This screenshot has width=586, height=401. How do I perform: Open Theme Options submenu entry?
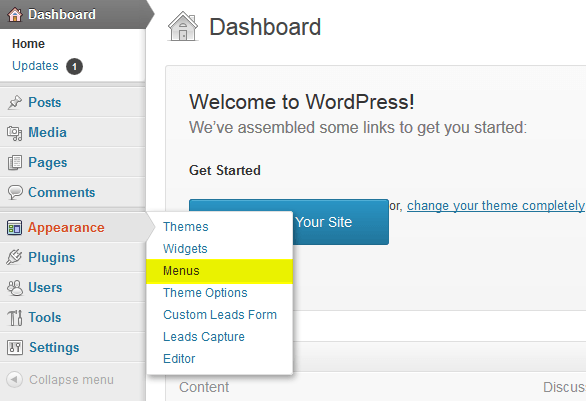click(205, 293)
